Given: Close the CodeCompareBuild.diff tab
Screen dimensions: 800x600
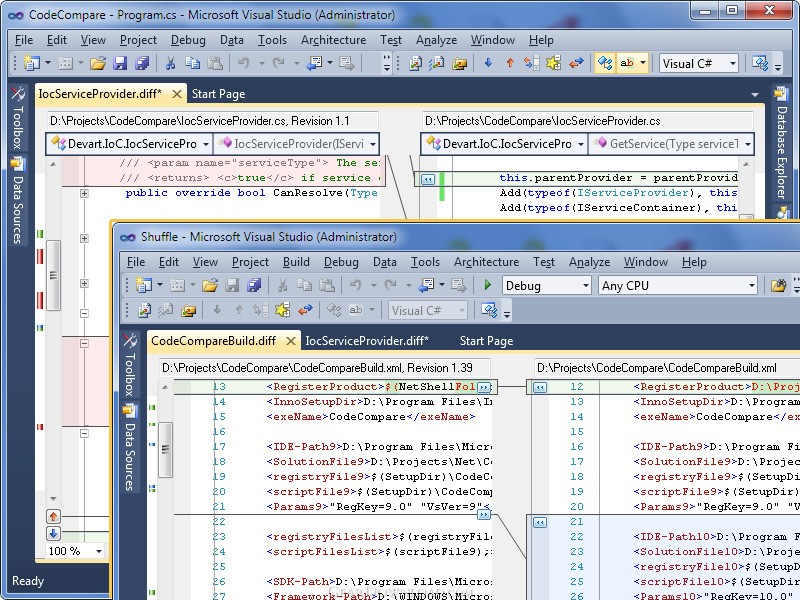Looking at the screenshot, I should click(x=291, y=341).
